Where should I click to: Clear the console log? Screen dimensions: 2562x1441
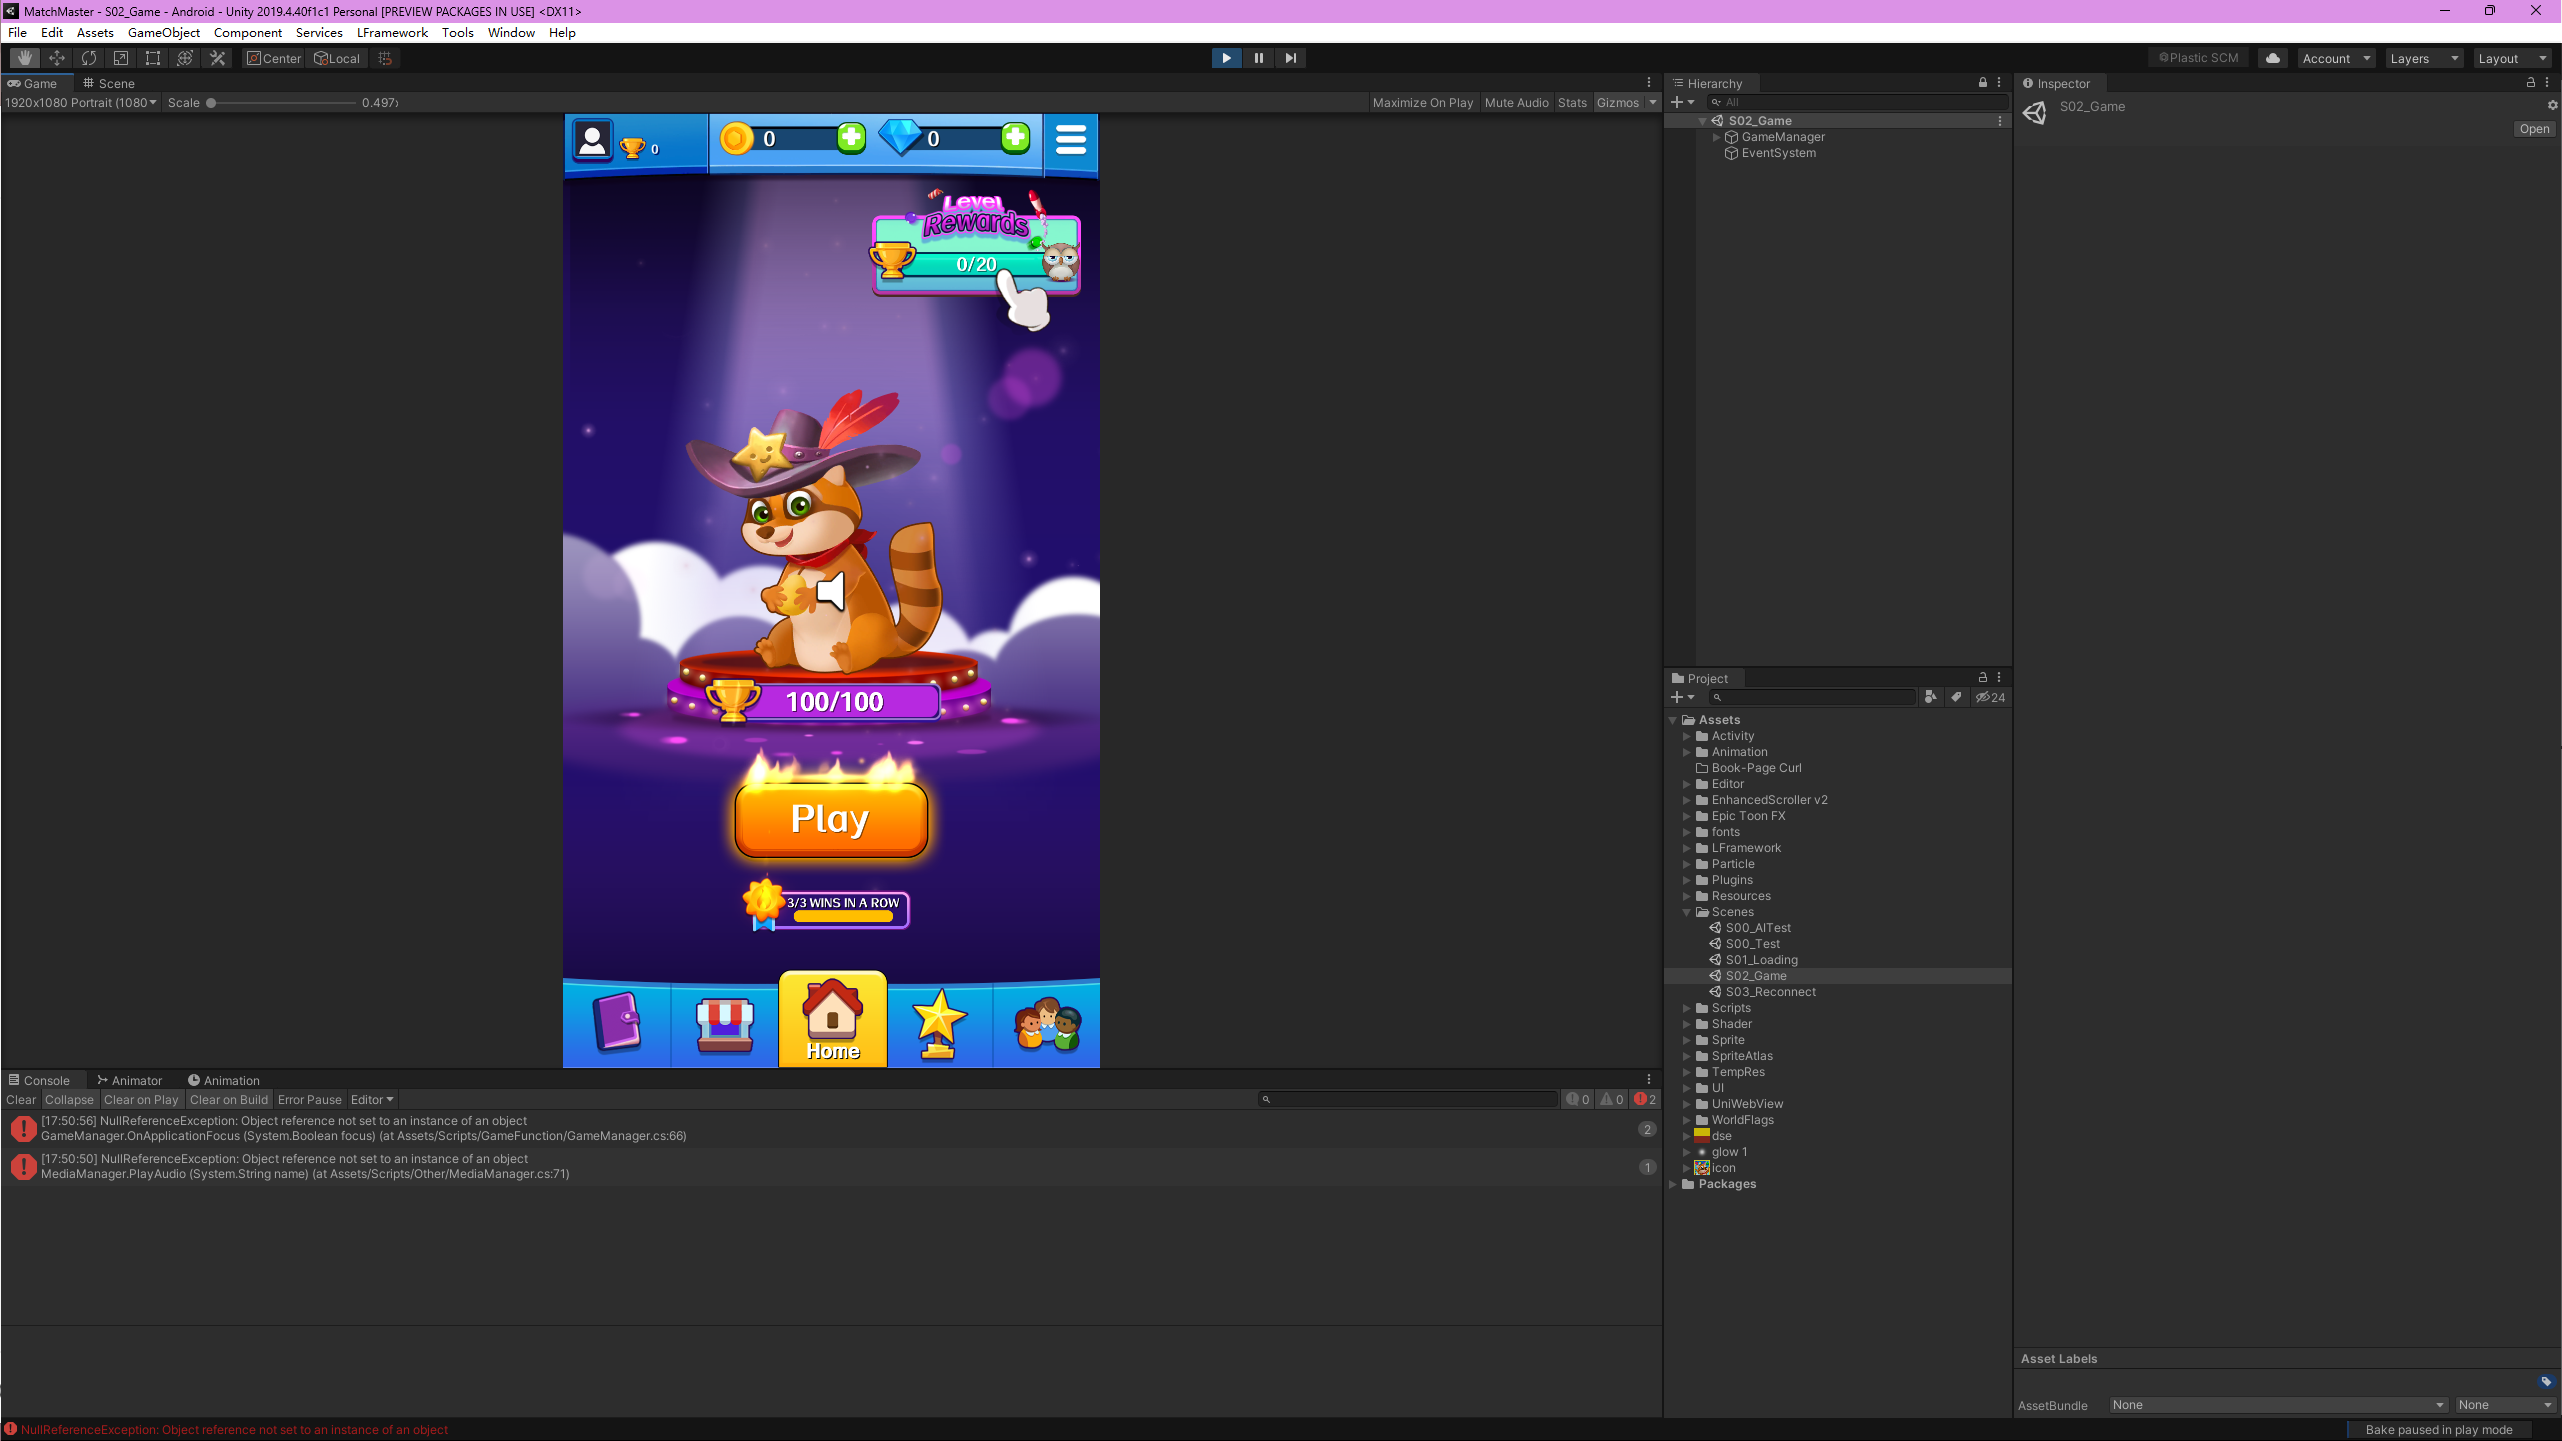click(x=21, y=1099)
